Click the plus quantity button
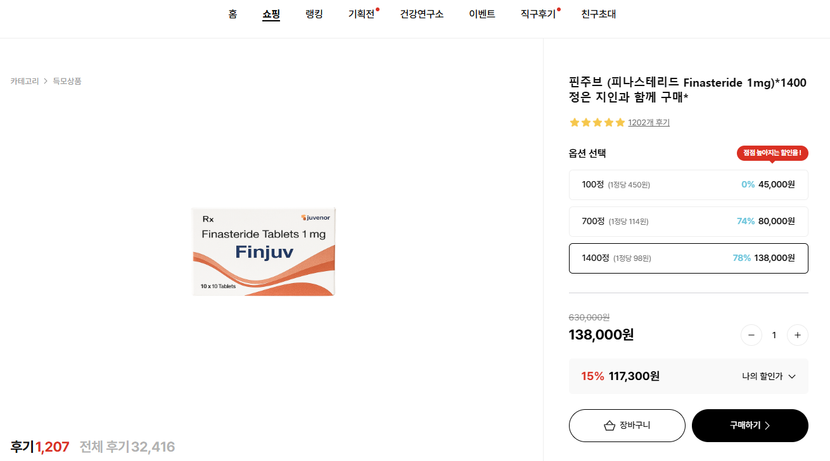 click(x=797, y=335)
